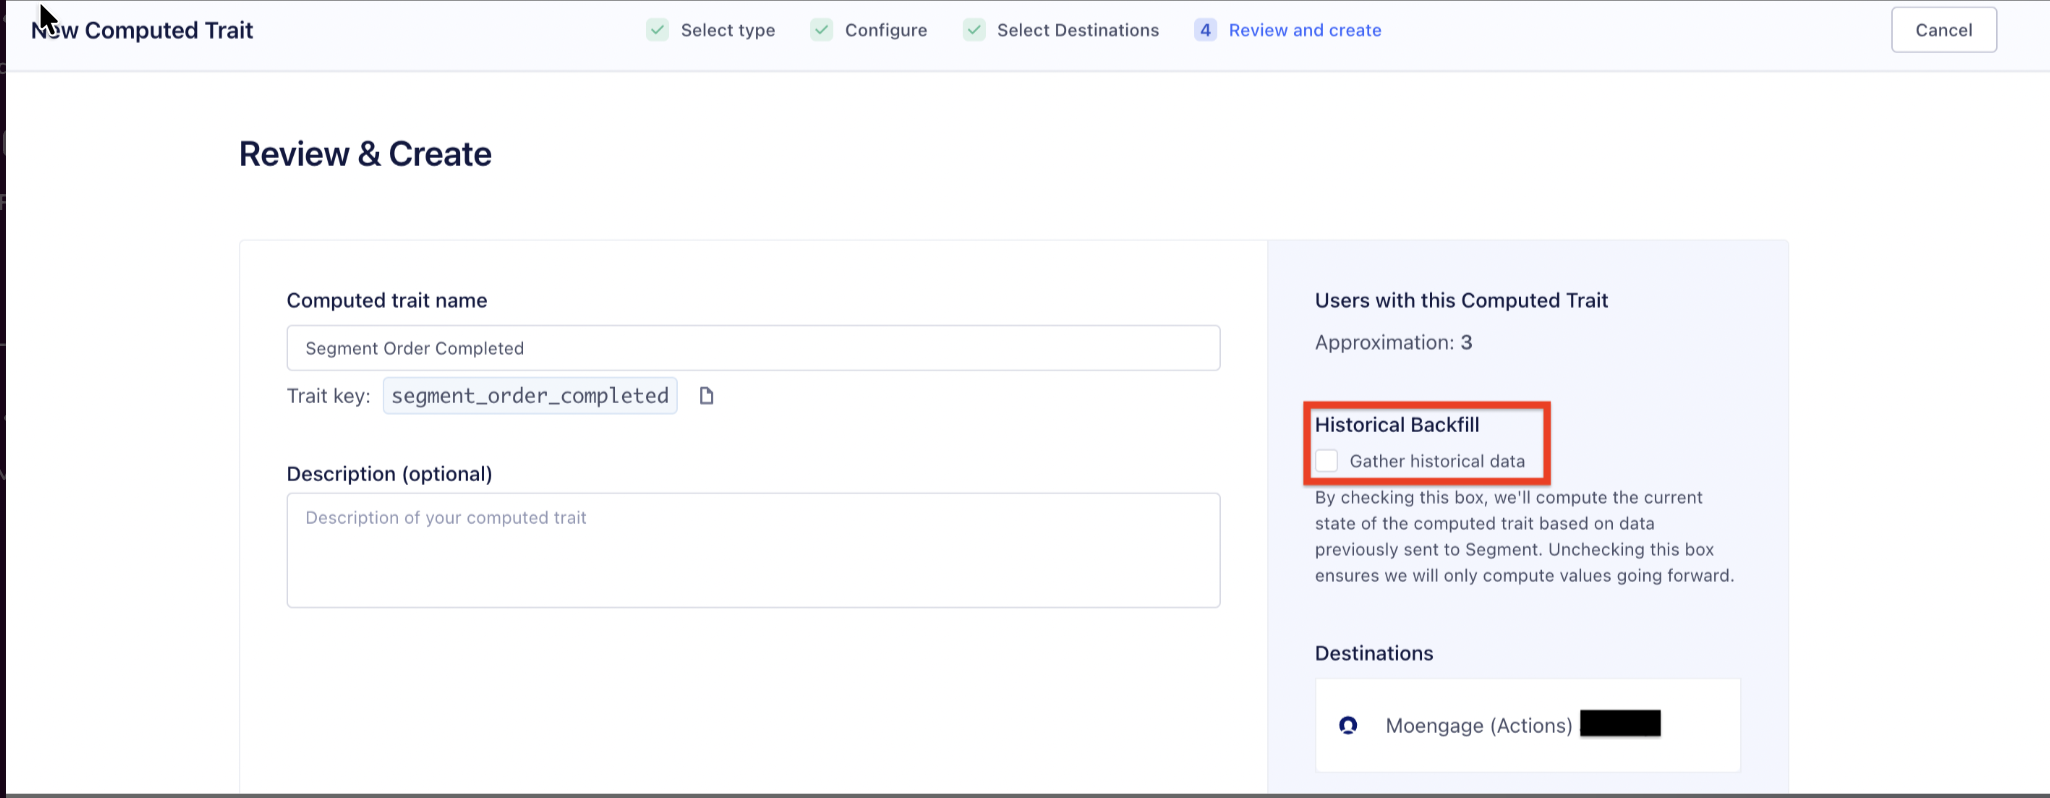Screen dimensions: 2050x798
Task: Click the Gather historical data label
Action: click(1437, 461)
